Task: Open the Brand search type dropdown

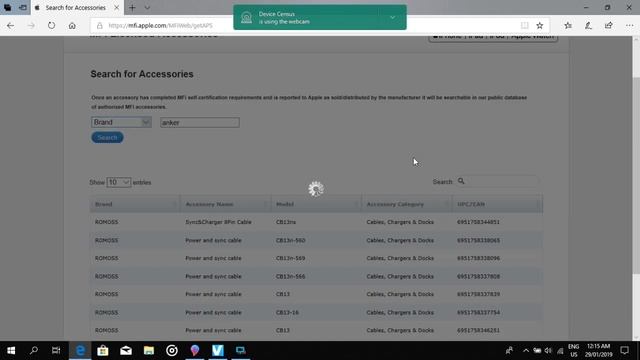Action: (121, 122)
